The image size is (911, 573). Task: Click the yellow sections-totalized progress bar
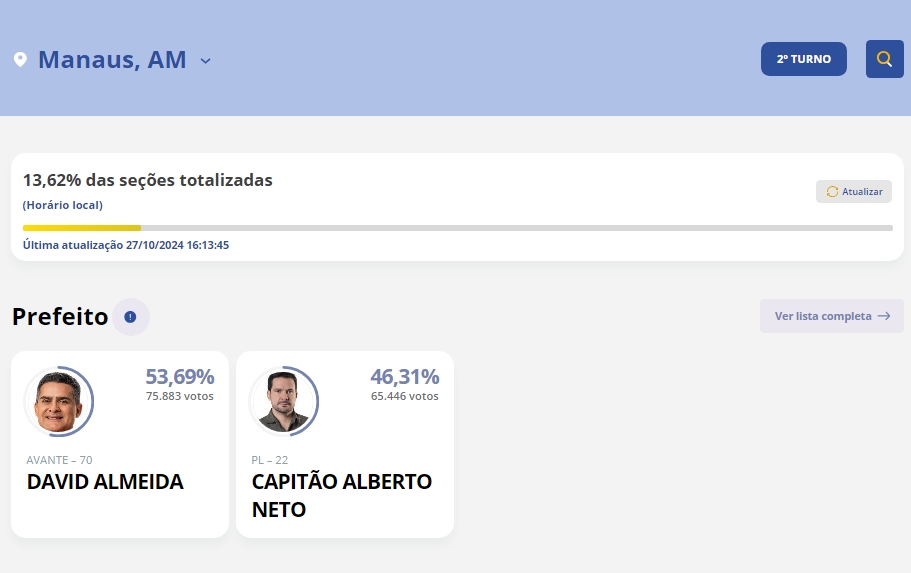click(x=82, y=228)
